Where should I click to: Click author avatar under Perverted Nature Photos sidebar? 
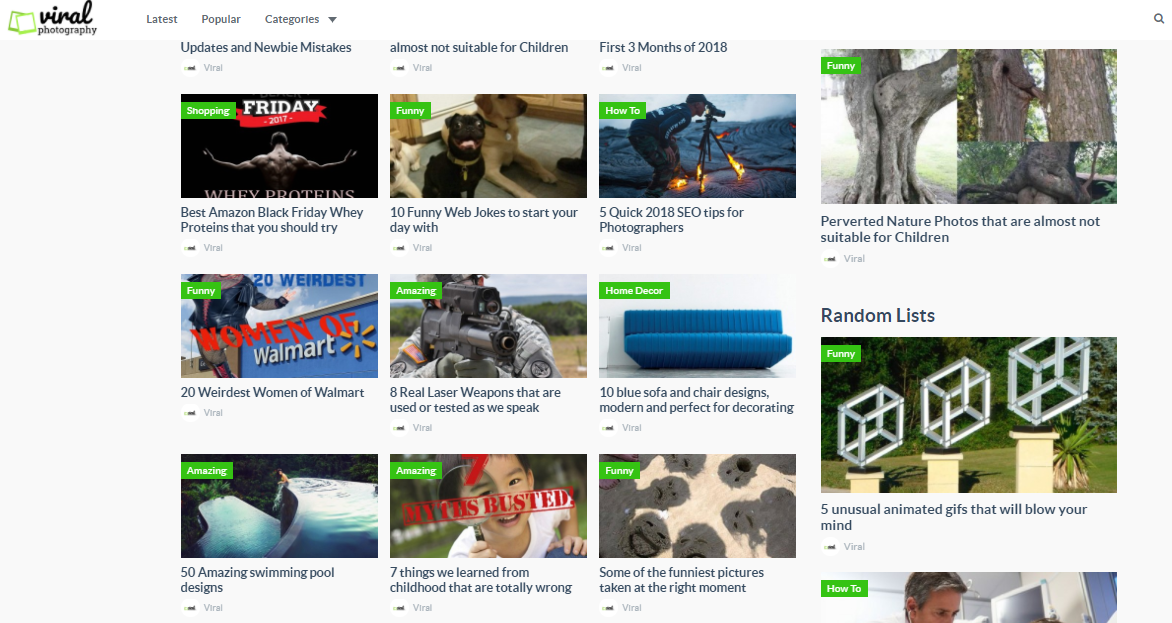pyautogui.click(x=830, y=258)
